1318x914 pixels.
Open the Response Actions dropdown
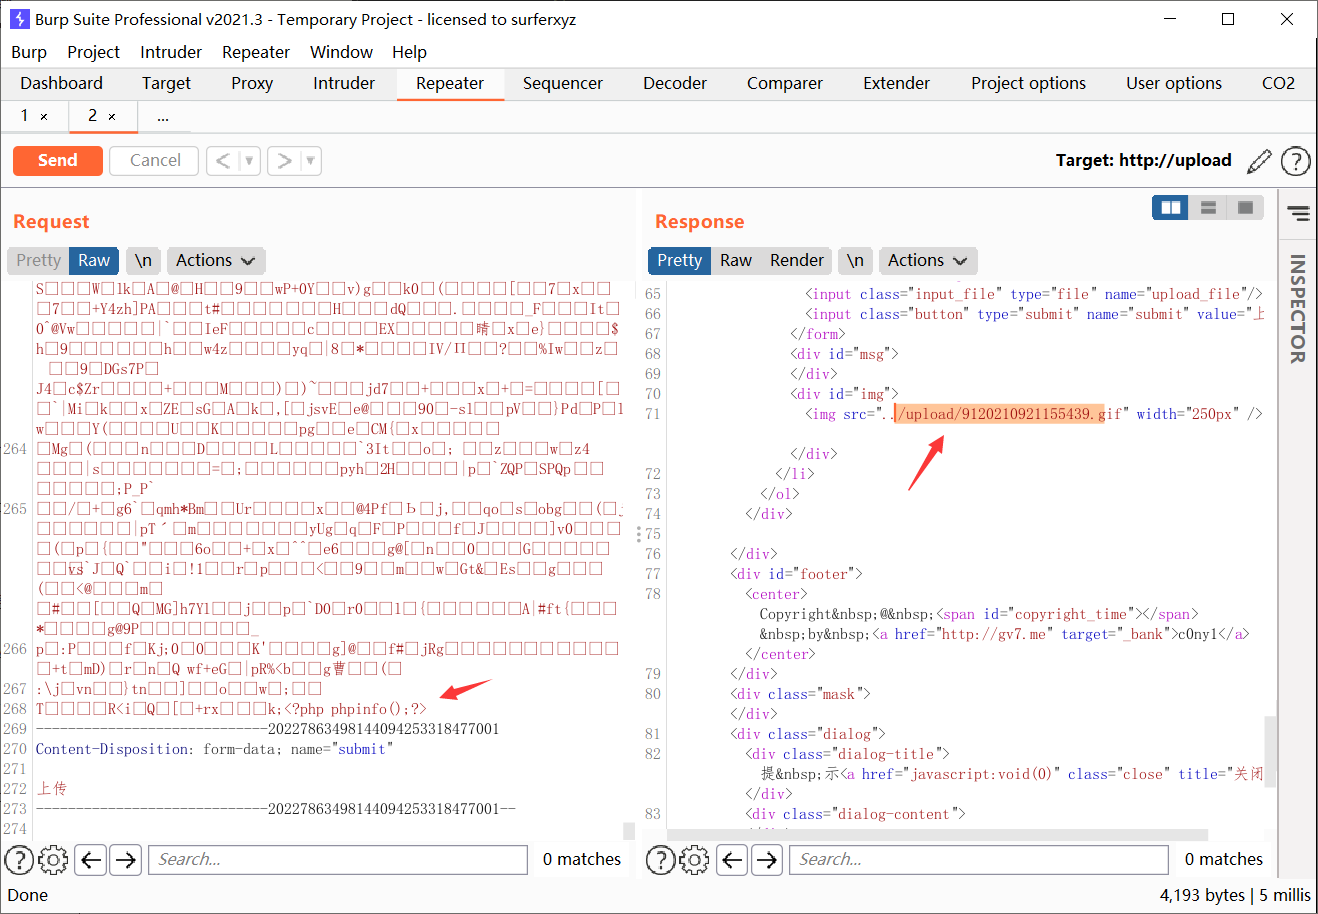point(927,260)
